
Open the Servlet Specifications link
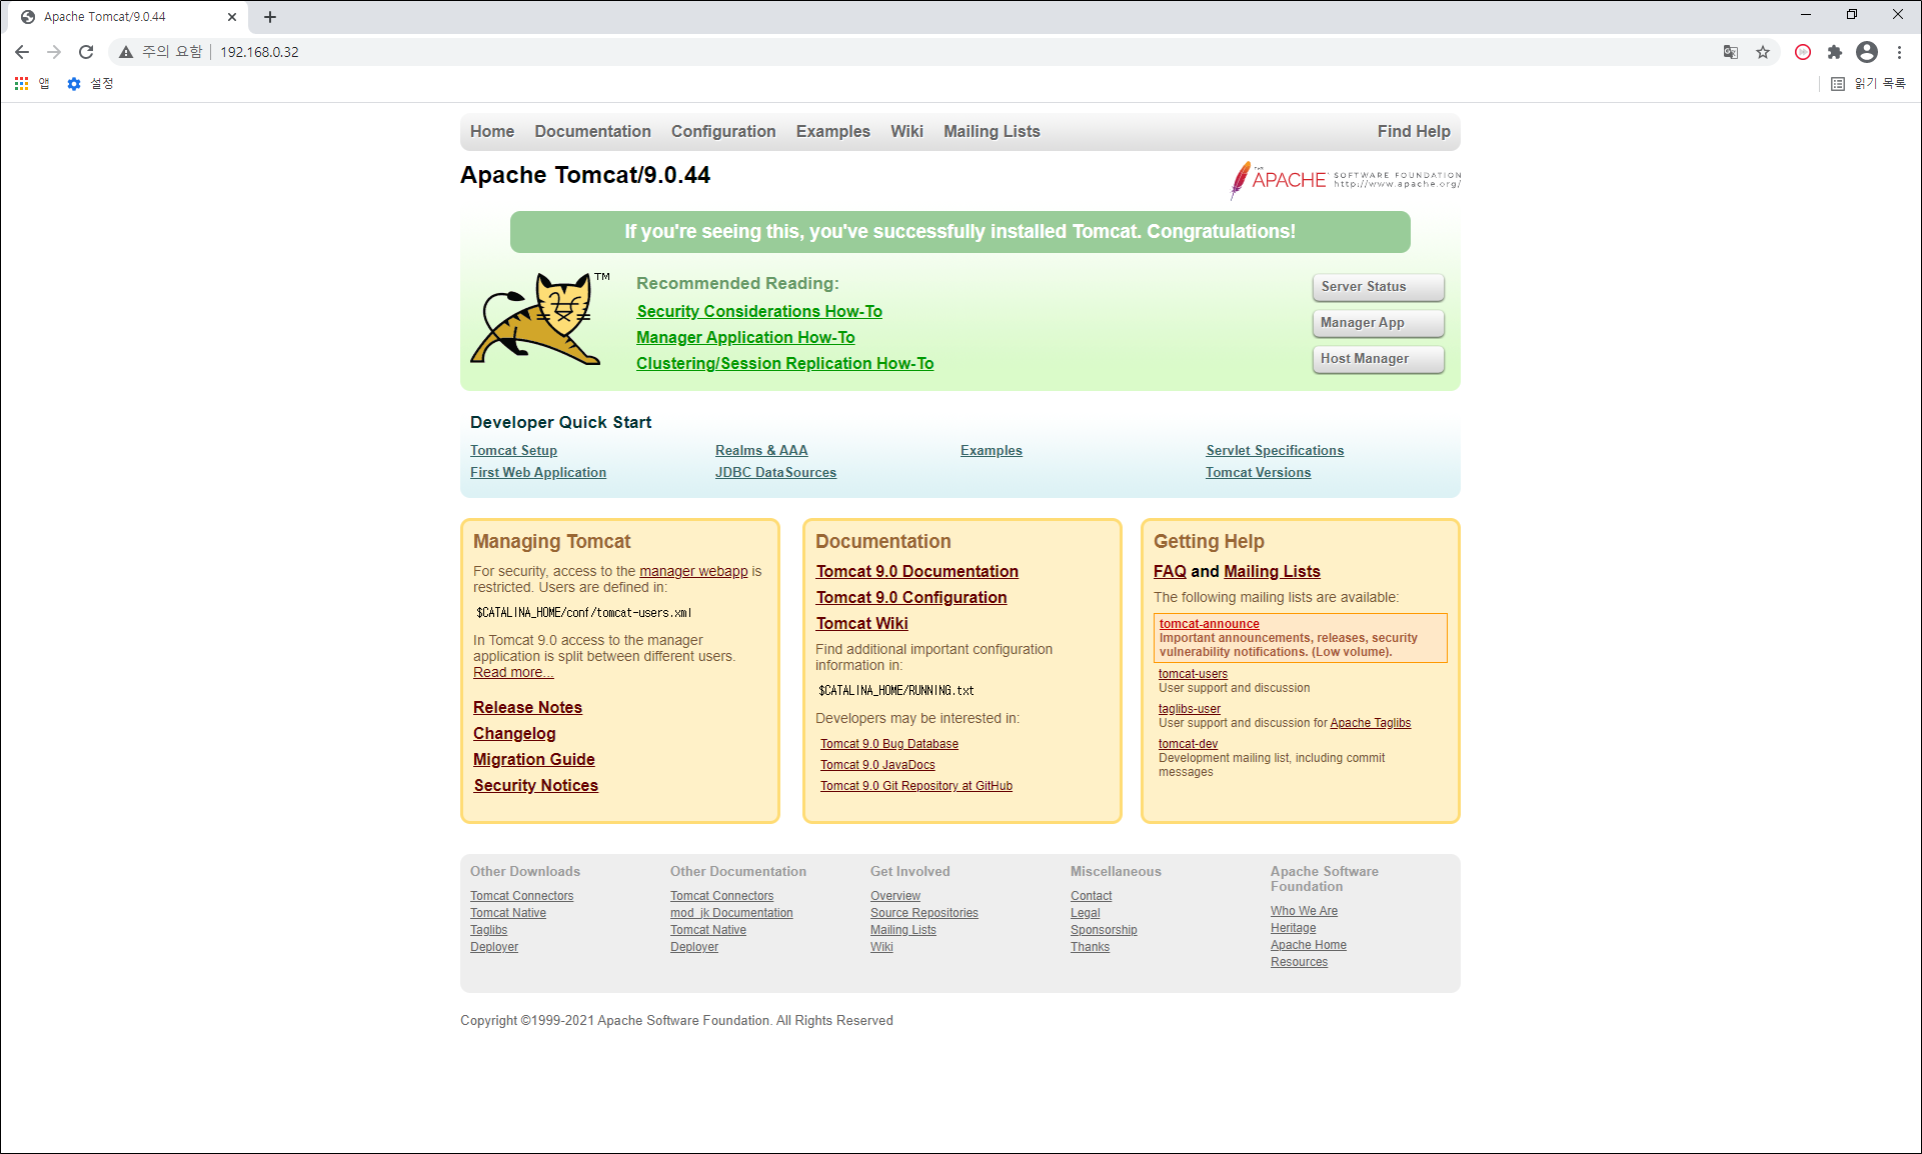[x=1274, y=451]
